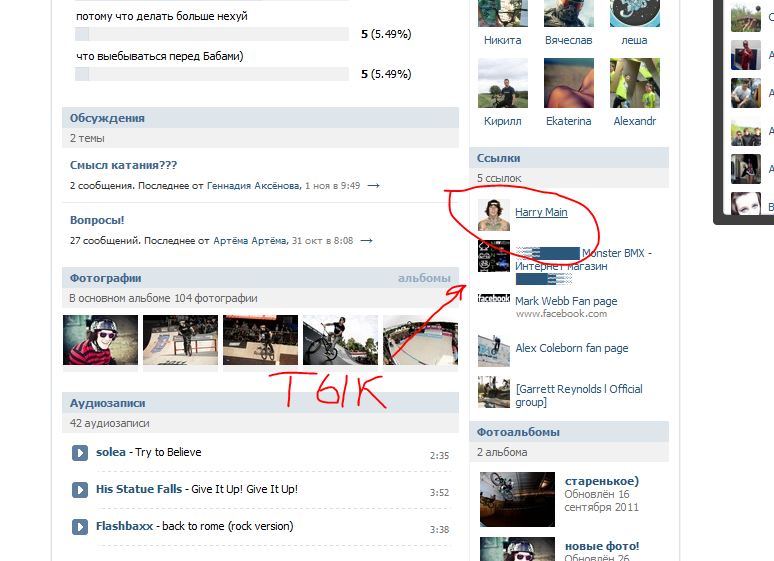Click the facebook logo for Mark Webb
Screen dimensions: 774x561
tap(494, 298)
